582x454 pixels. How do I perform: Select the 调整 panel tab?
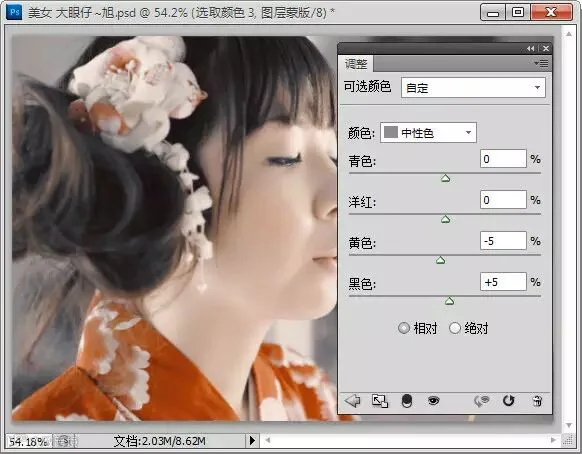click(x=356, y=64)
